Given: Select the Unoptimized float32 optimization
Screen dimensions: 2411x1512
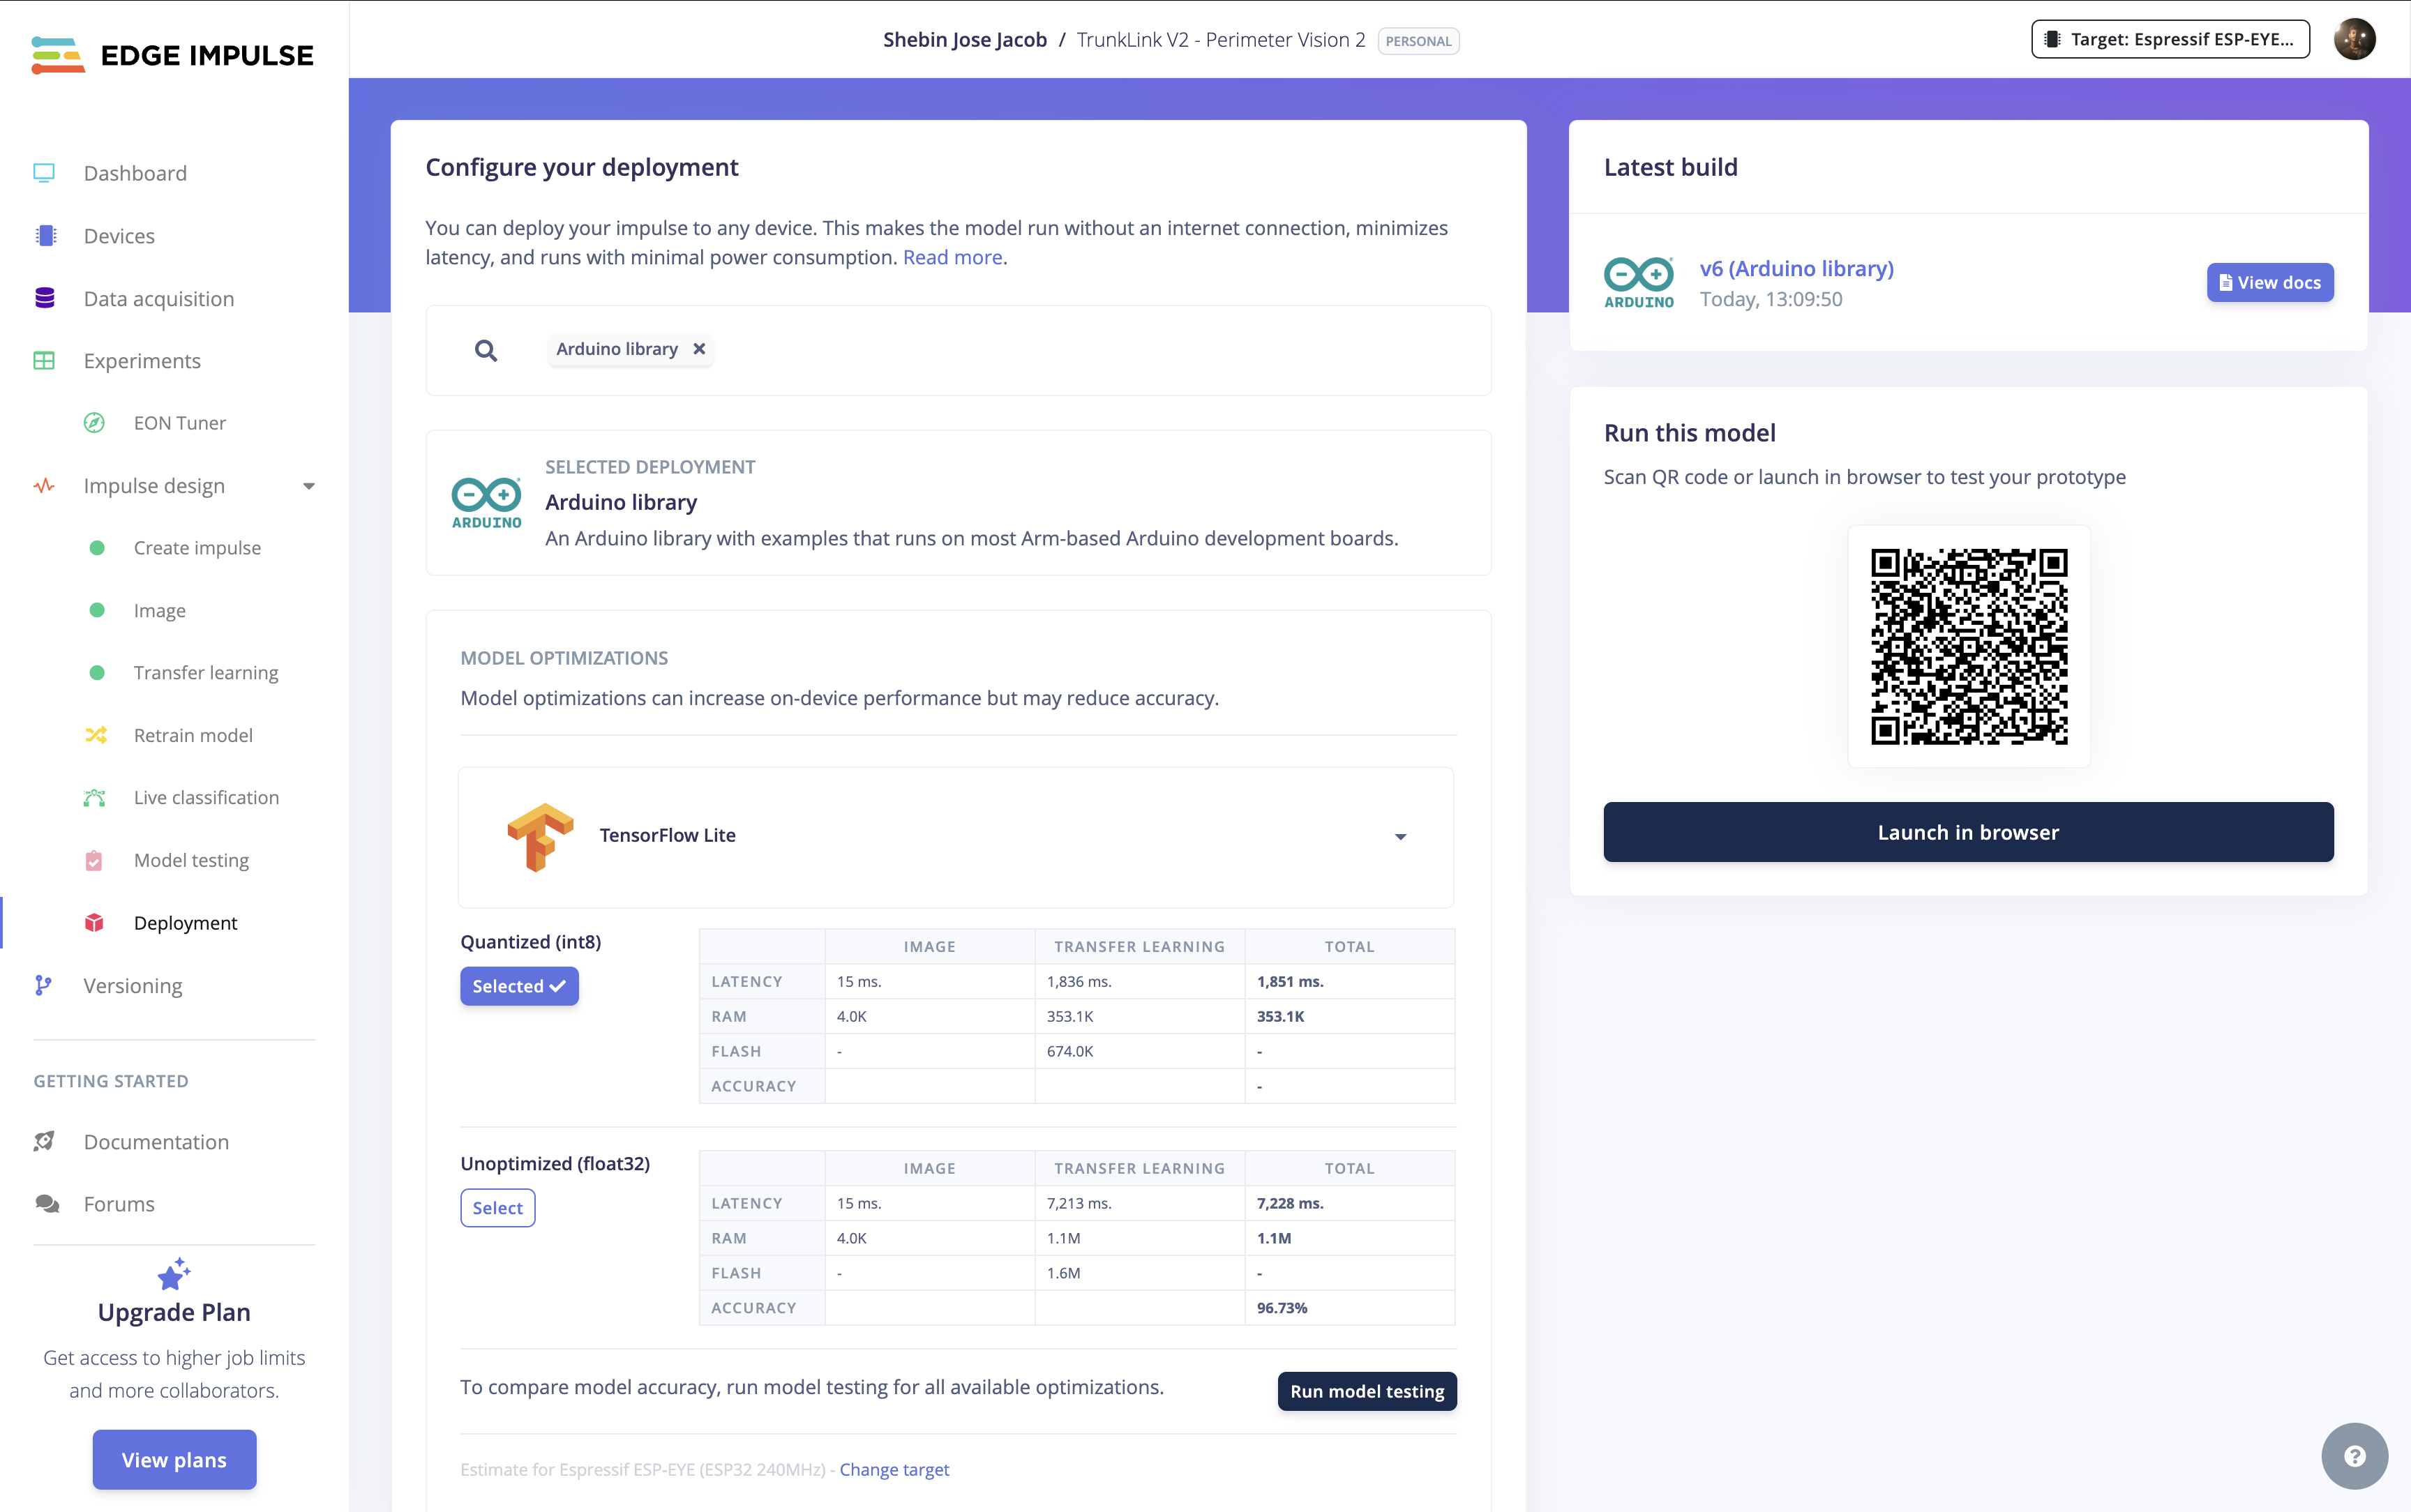Looking at the screenshot, I should [x=497, y=1207].
